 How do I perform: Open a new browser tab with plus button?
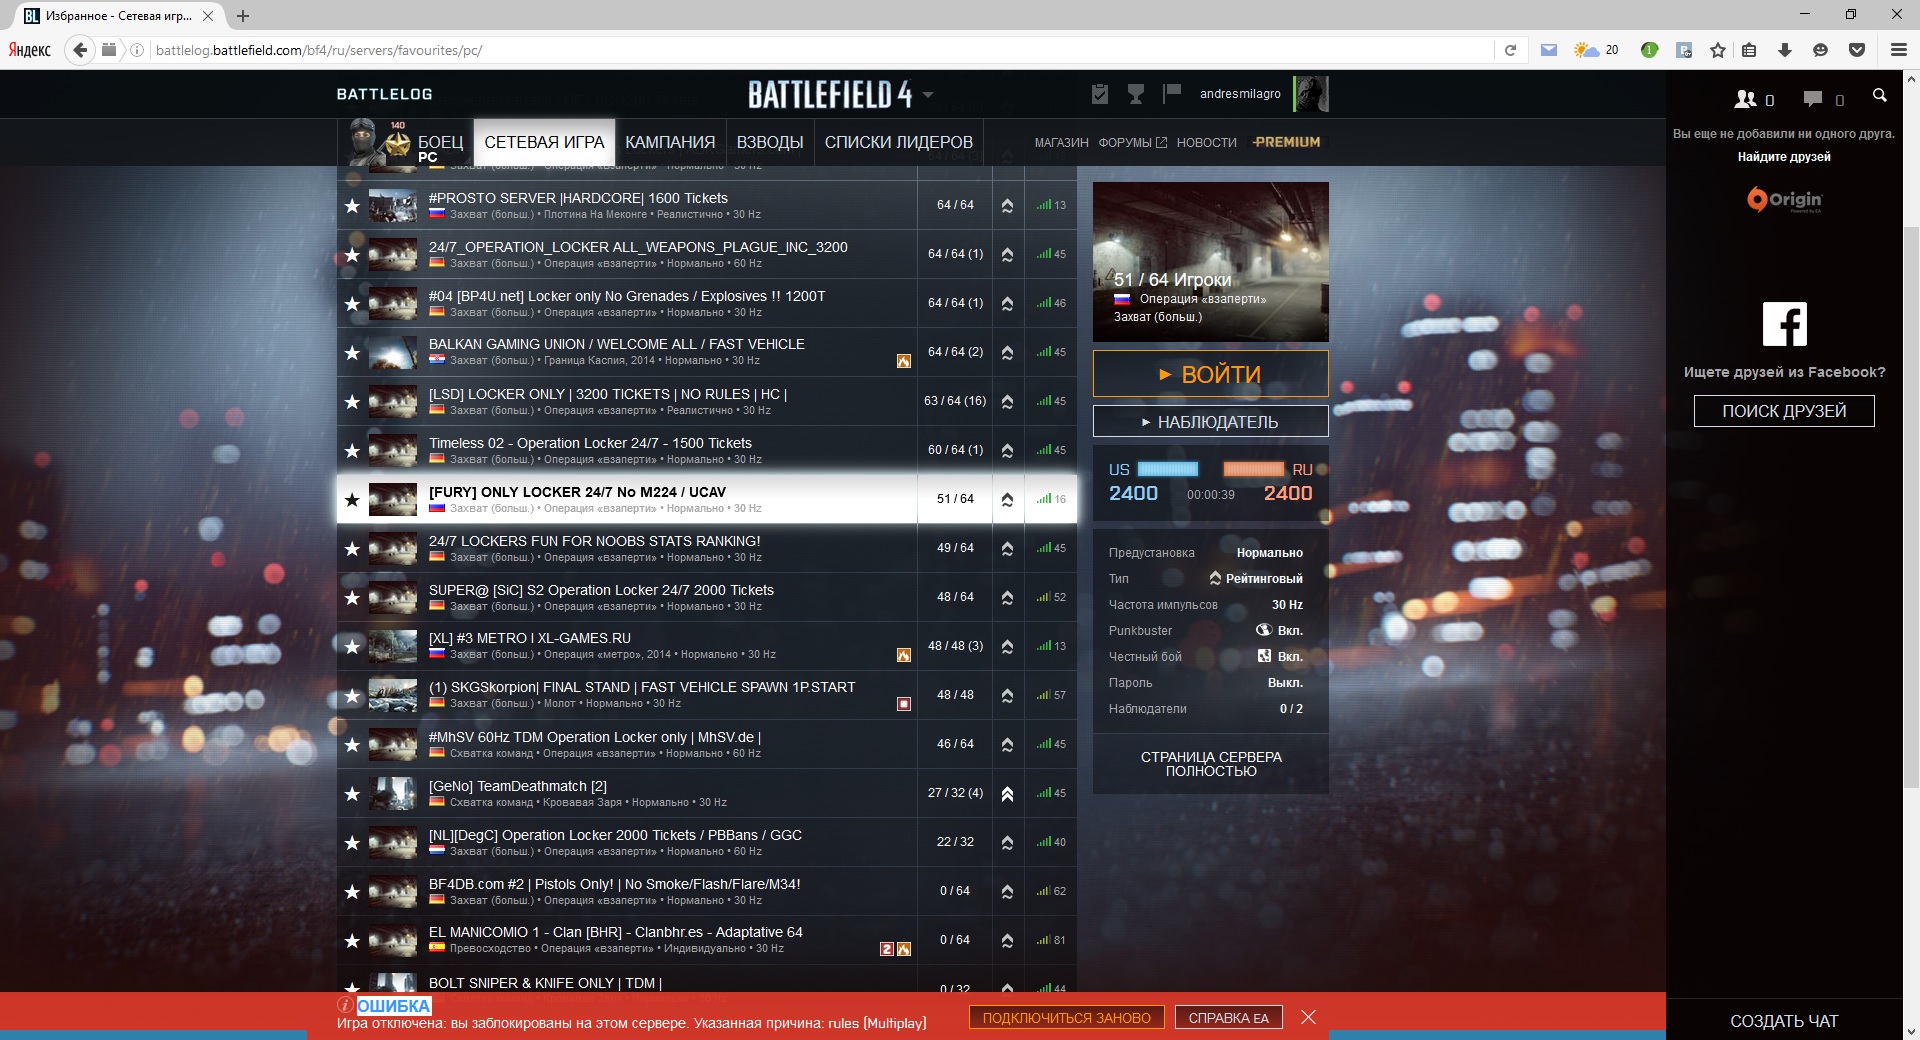tap(243, 16)
